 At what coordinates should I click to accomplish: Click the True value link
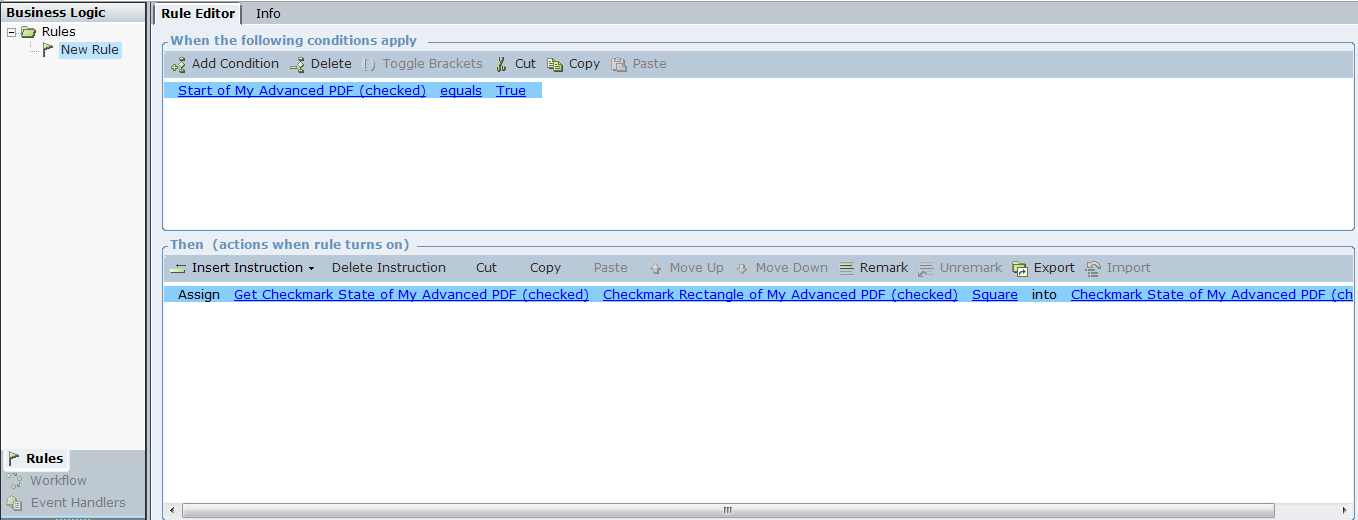510,91
